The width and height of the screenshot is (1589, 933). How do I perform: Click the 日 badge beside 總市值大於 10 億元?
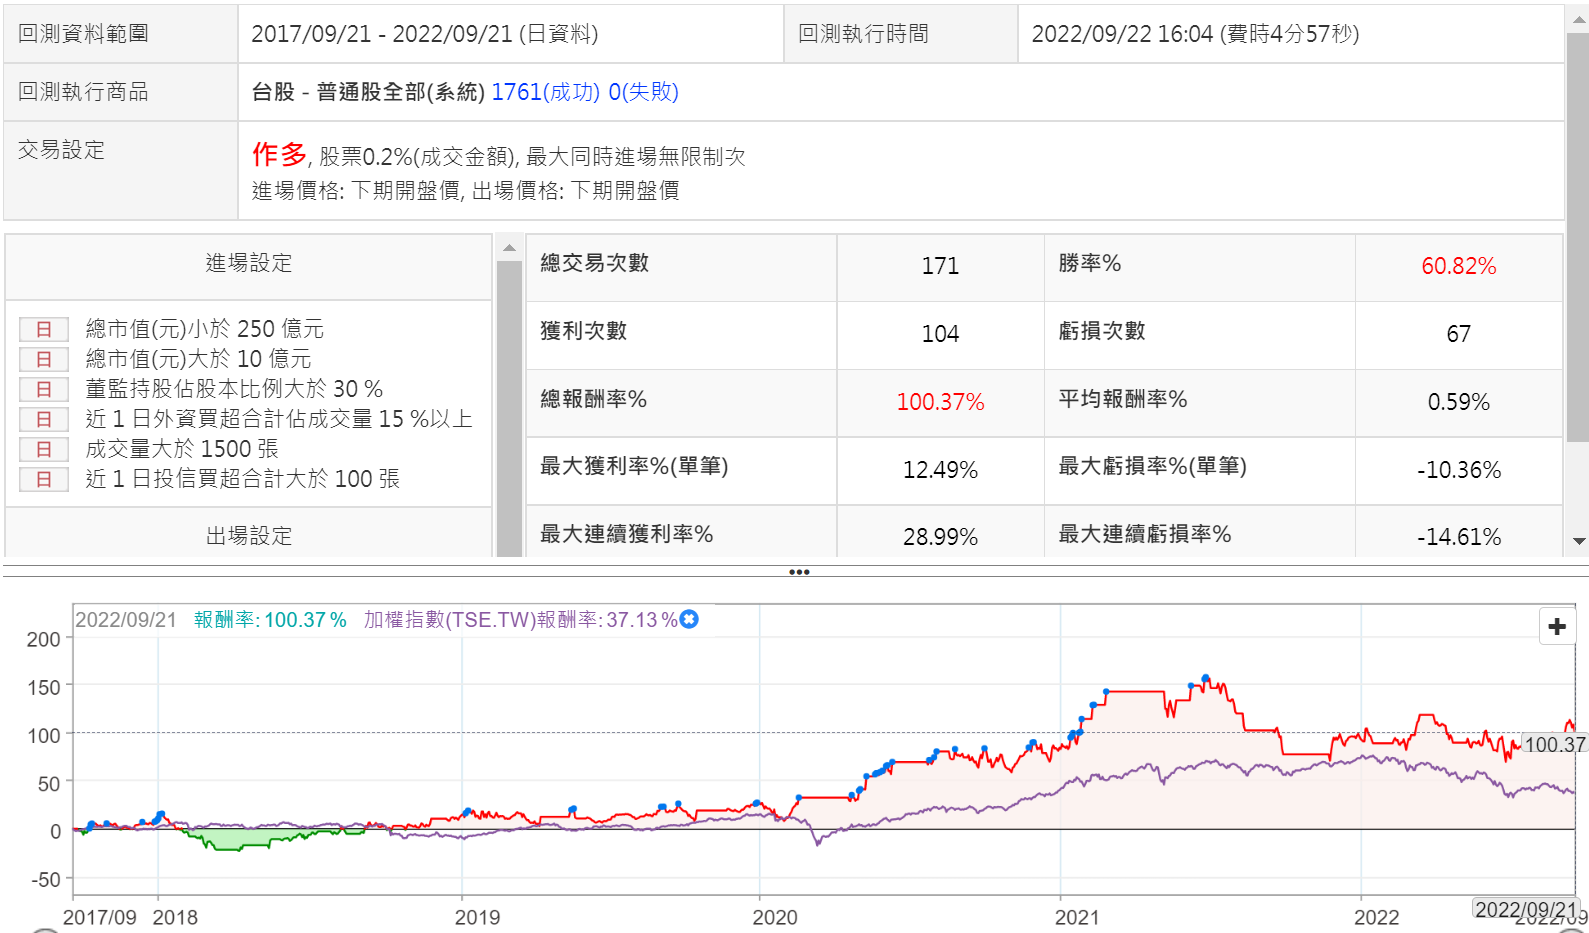(44, 359)
